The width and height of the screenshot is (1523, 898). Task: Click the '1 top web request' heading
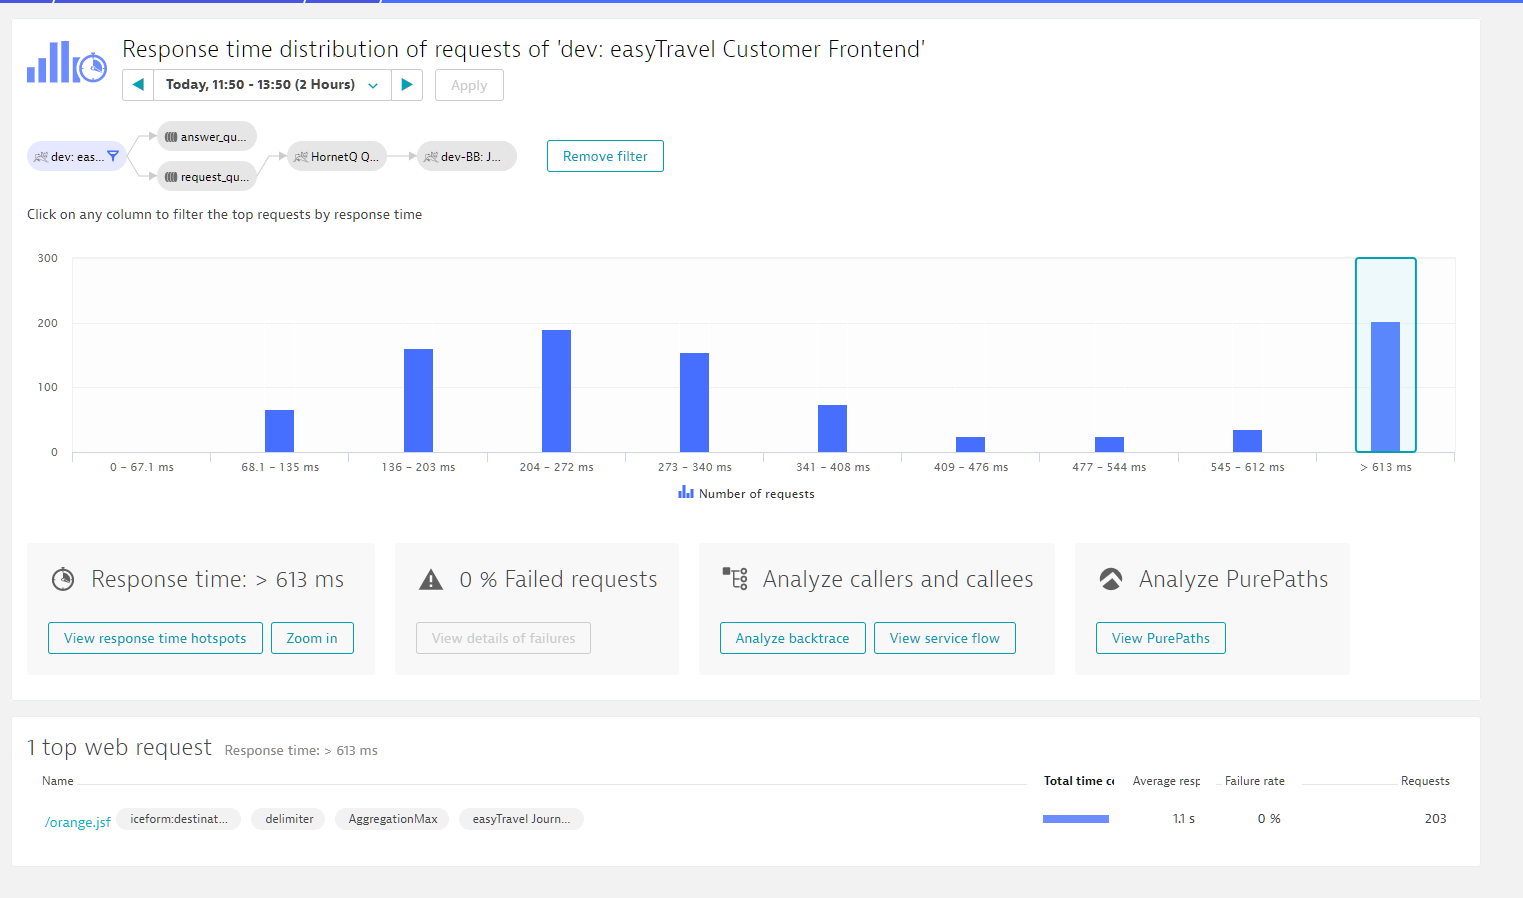119,747
